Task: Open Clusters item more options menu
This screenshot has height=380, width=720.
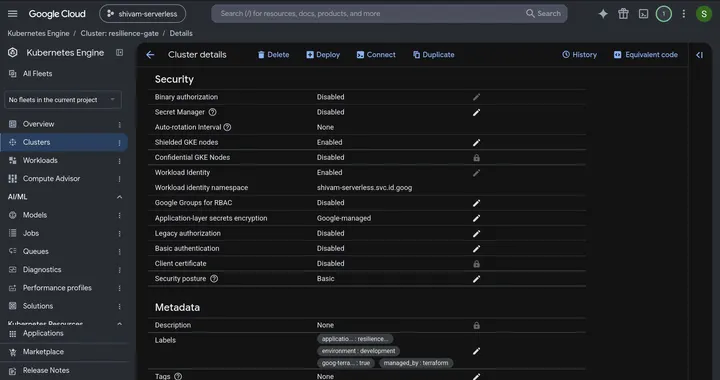Action: pyautogui.click(x=119, y=143)
